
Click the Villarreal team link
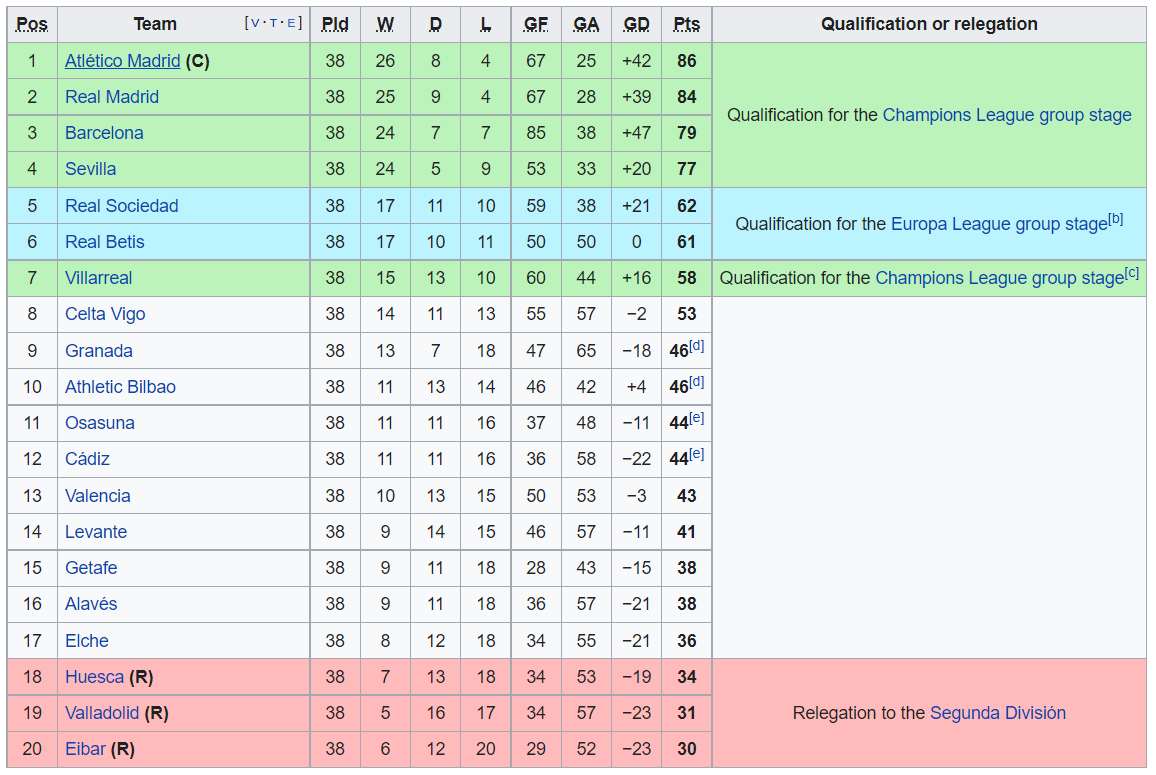(98, 278)
